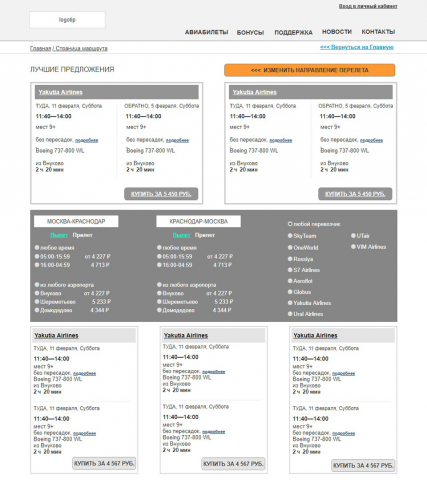This screenshot has height=480, width=427.
Task: Select Yakutia Airlines in the carrier filter
Action: tap(309, 303)
